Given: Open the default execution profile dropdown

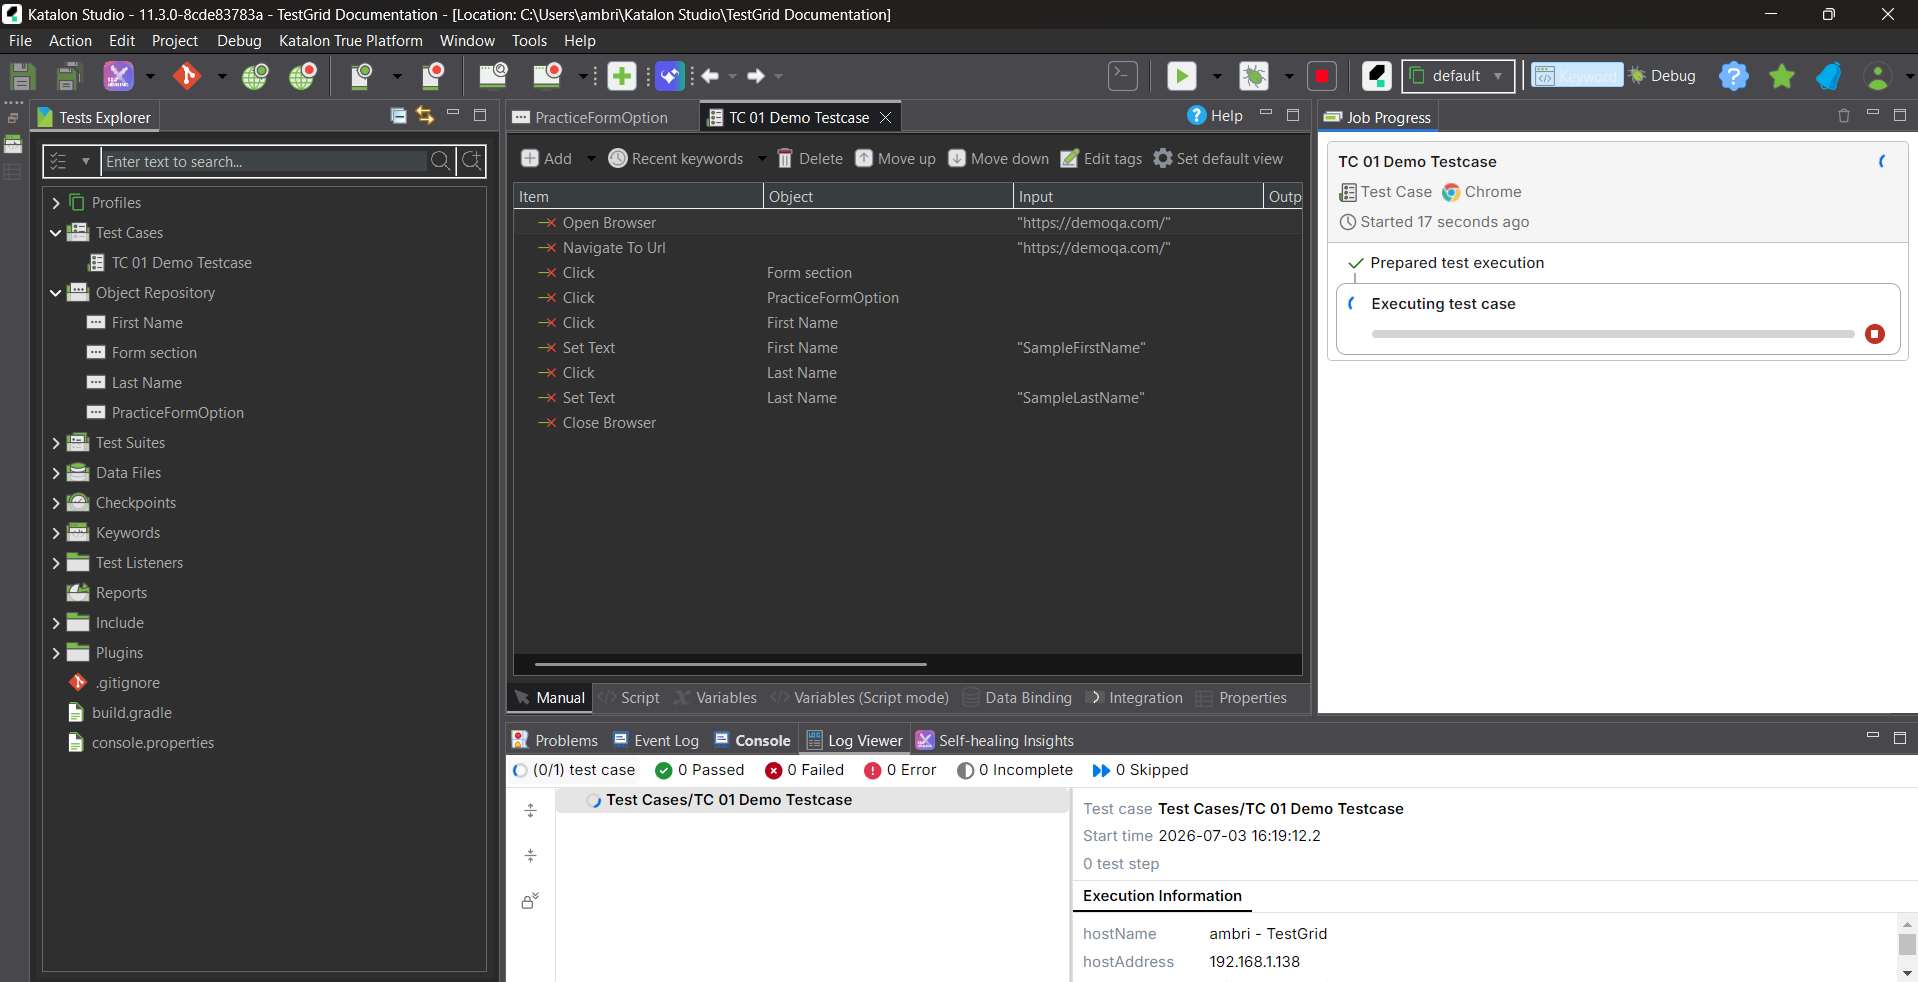Looking at the screenshot, I should (x=1458, y=76).
